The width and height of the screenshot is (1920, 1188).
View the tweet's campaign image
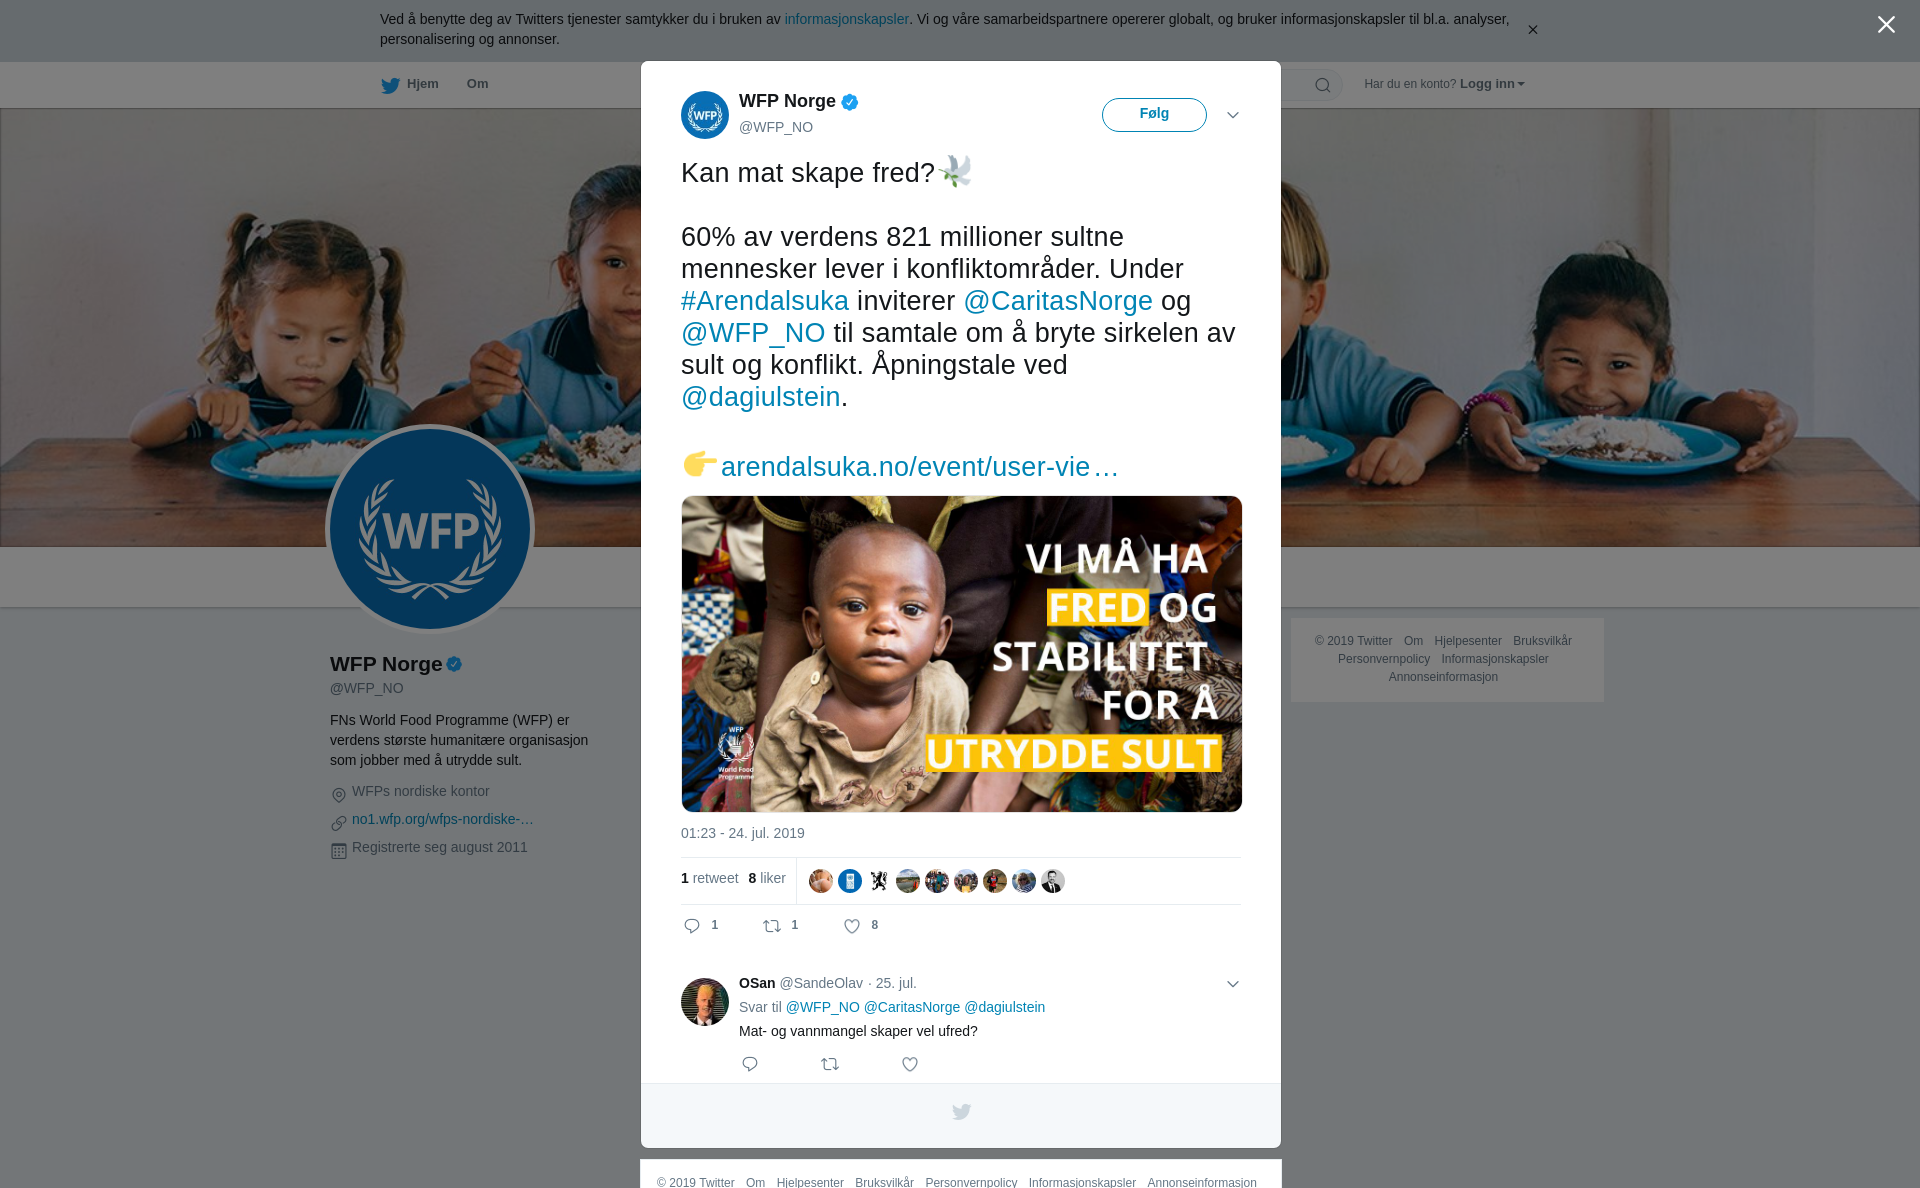[x=961, y=654]
